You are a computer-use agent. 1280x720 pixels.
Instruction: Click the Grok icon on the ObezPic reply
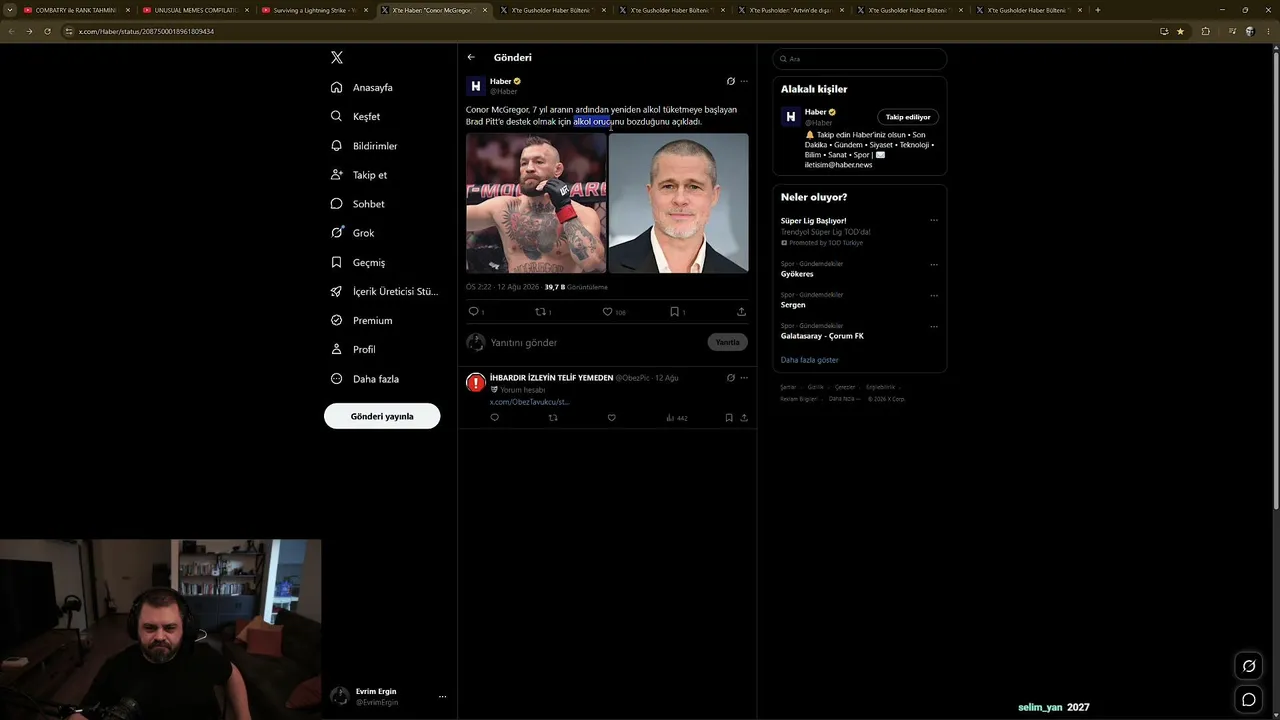coord(731,378)
